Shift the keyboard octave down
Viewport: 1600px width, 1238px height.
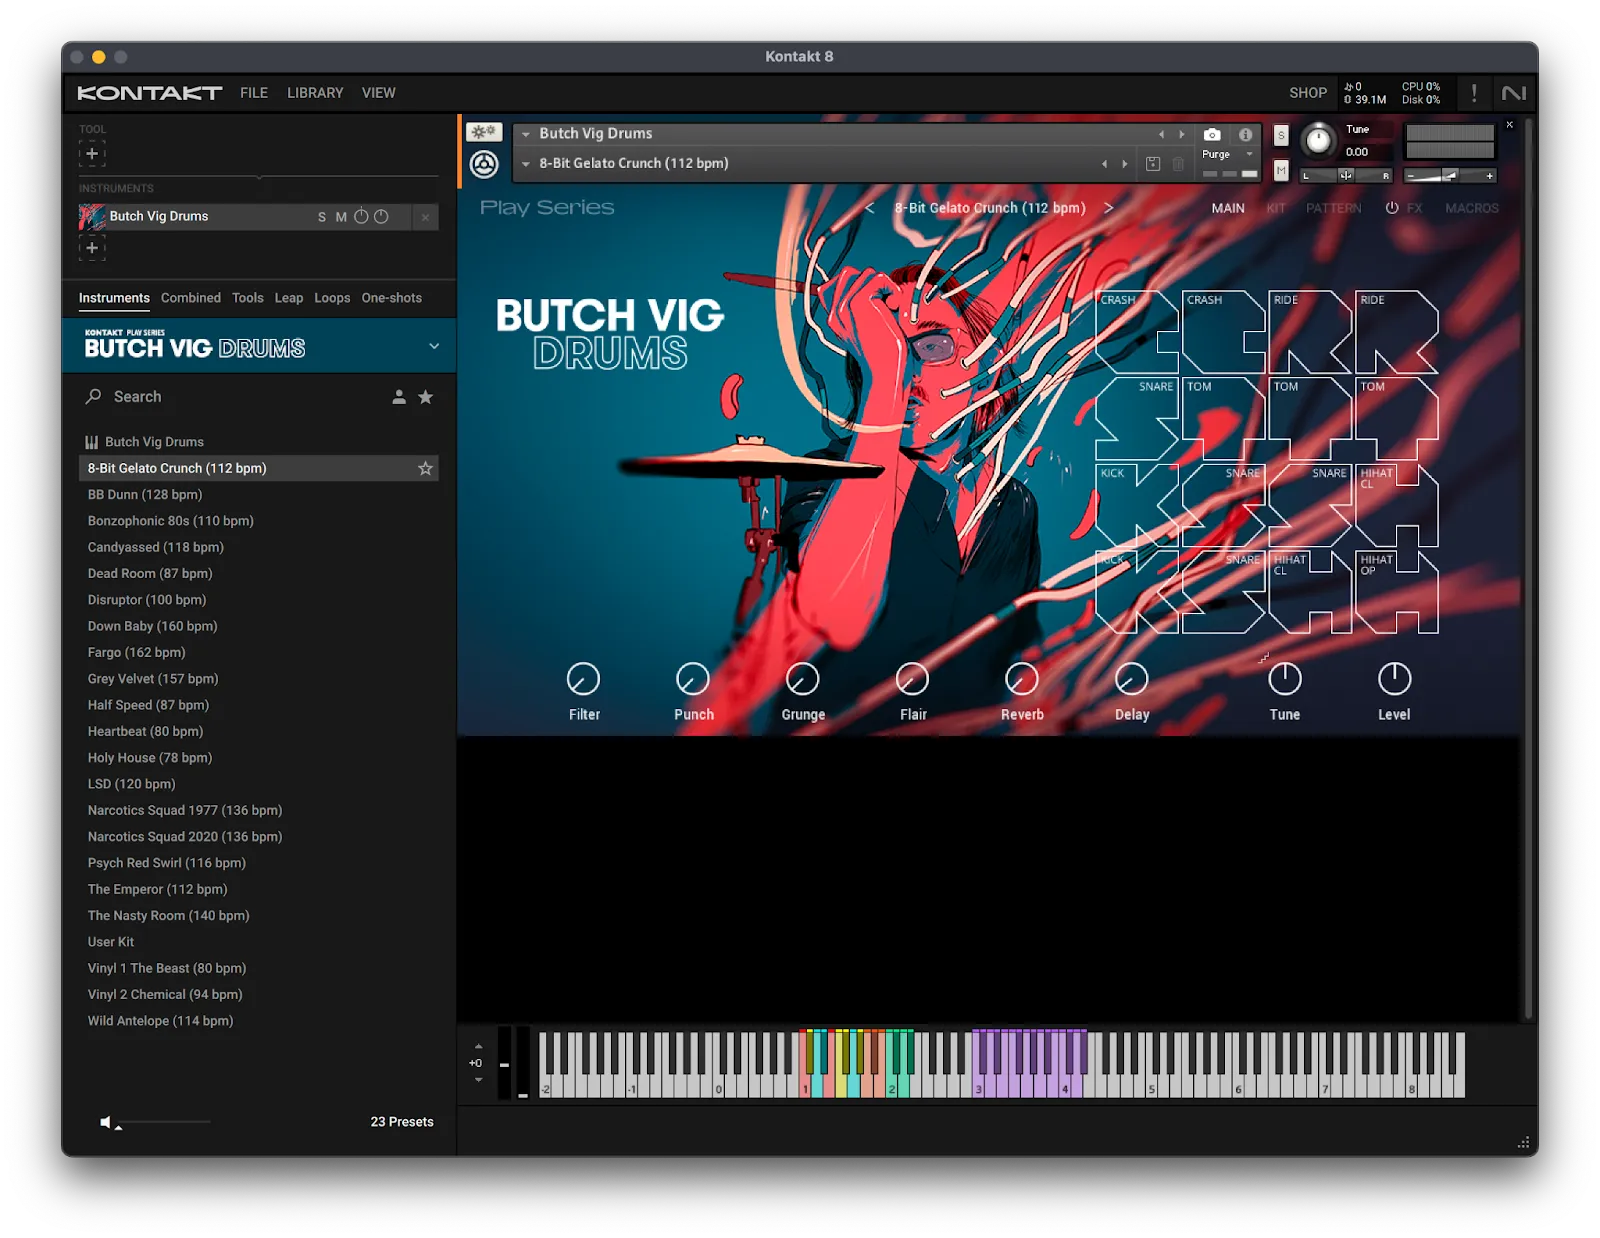(x=478, y=1080)
